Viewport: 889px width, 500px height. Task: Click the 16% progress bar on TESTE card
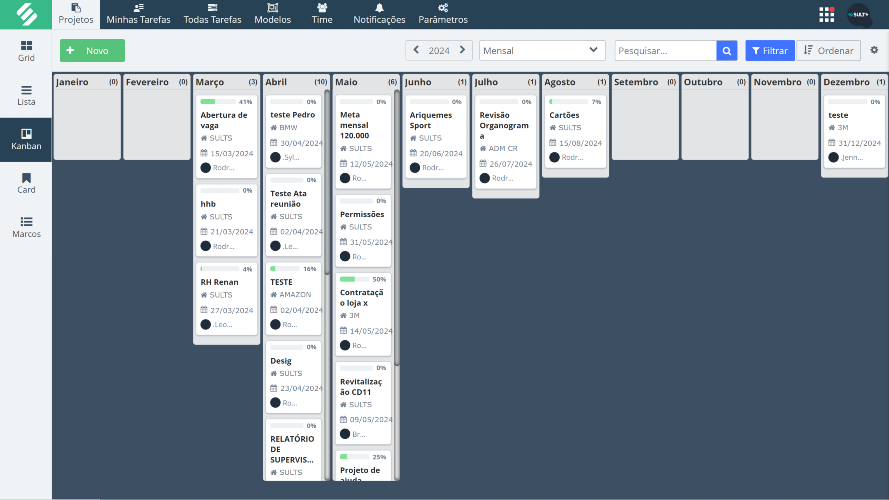click(286, 269)
